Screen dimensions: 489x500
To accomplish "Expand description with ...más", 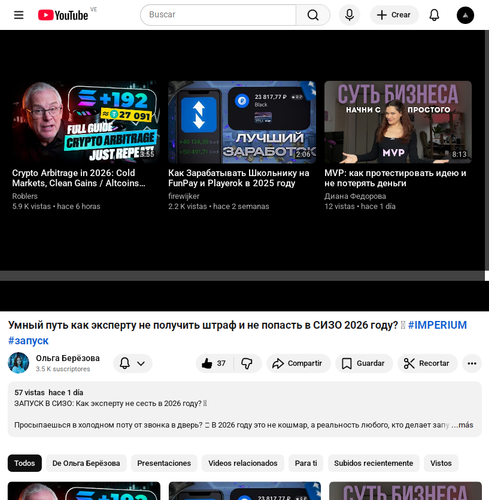I will [462, 425].
